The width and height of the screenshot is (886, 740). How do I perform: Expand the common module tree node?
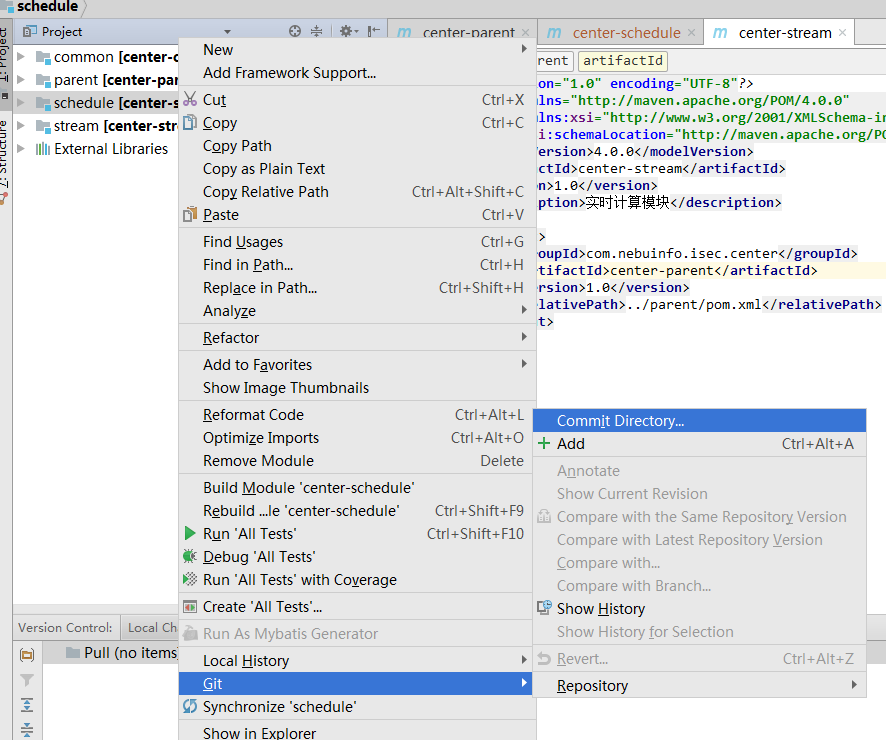pos(21,56)
